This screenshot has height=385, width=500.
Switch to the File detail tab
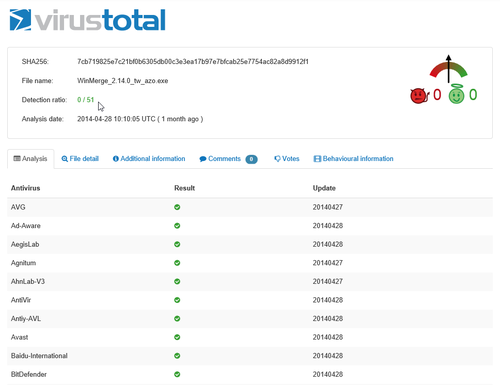coord(80,159)
